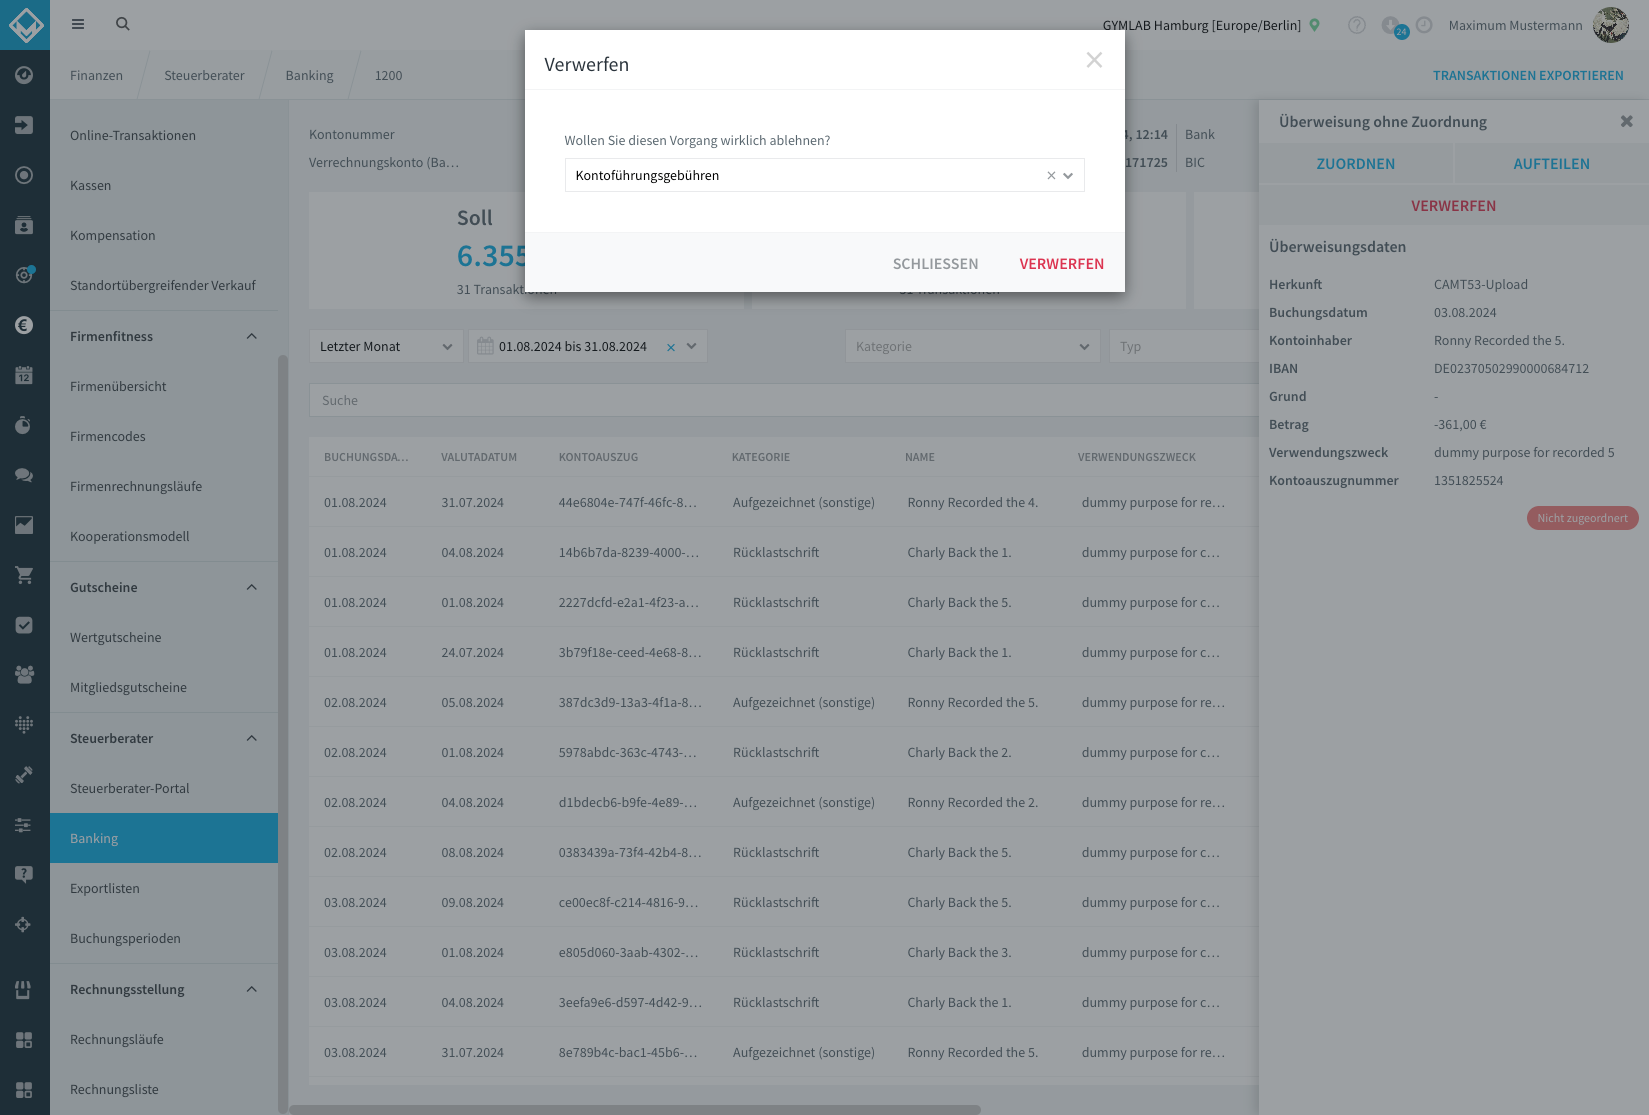Open the Letzter Monat period dropdown
The width and height of the screenshot is (1649, 1115).
[386, 346]
